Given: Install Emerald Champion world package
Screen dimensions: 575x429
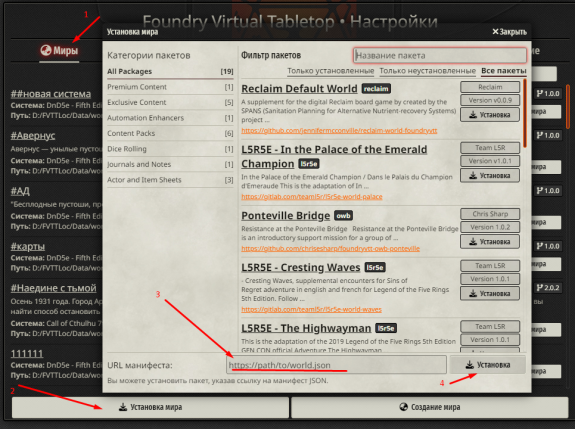Looking at the screenshot, I should tap(490, 176).
